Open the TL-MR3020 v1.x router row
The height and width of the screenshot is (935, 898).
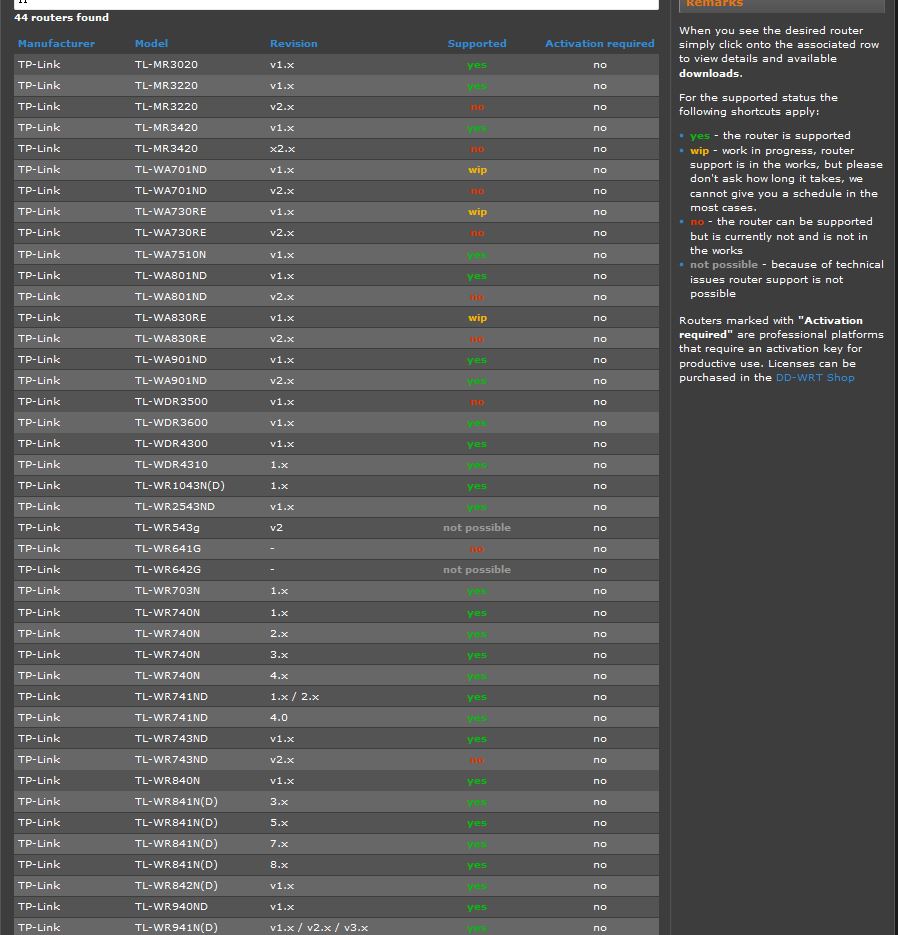336,65
